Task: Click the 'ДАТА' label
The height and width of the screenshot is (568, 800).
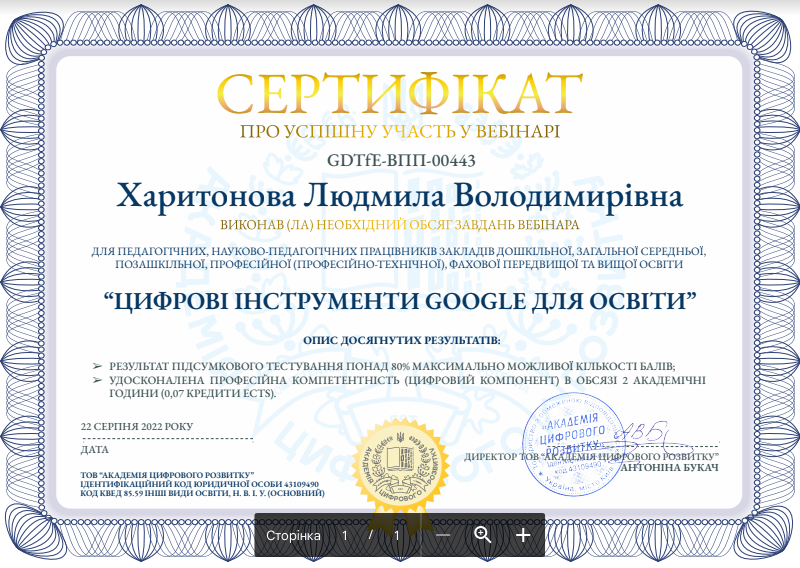Action: [94, 450]
